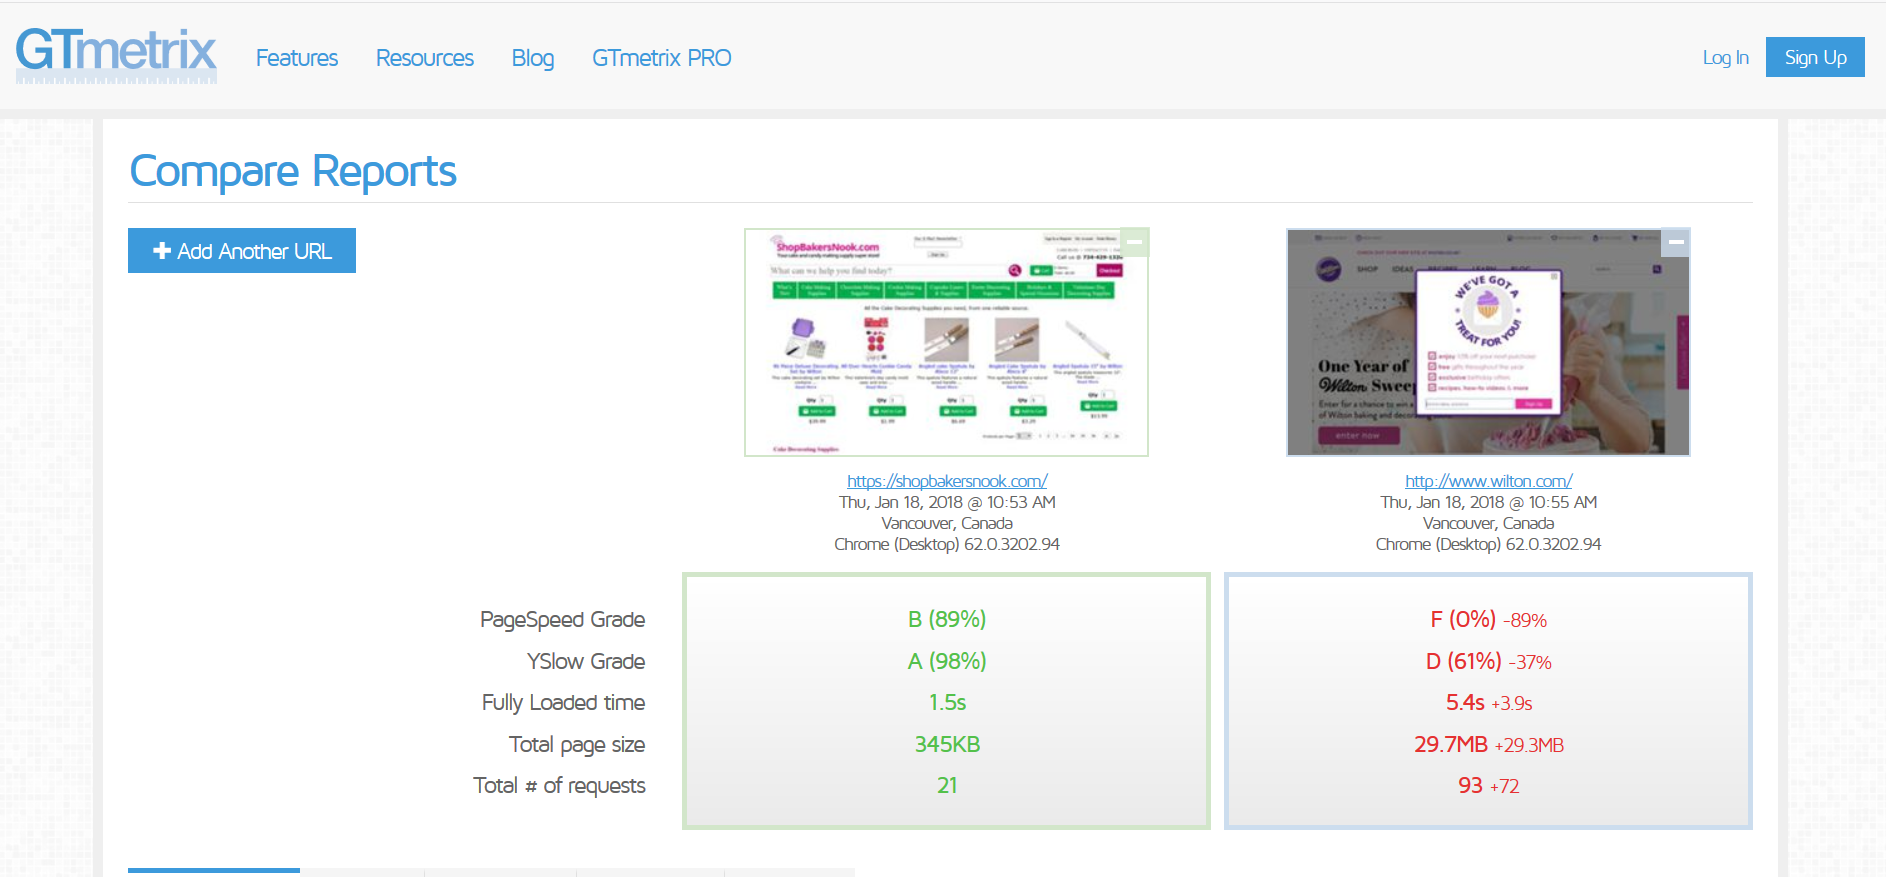Open the Features menu item
This screenshot has width=1886, height=877.
click(297, 58)
